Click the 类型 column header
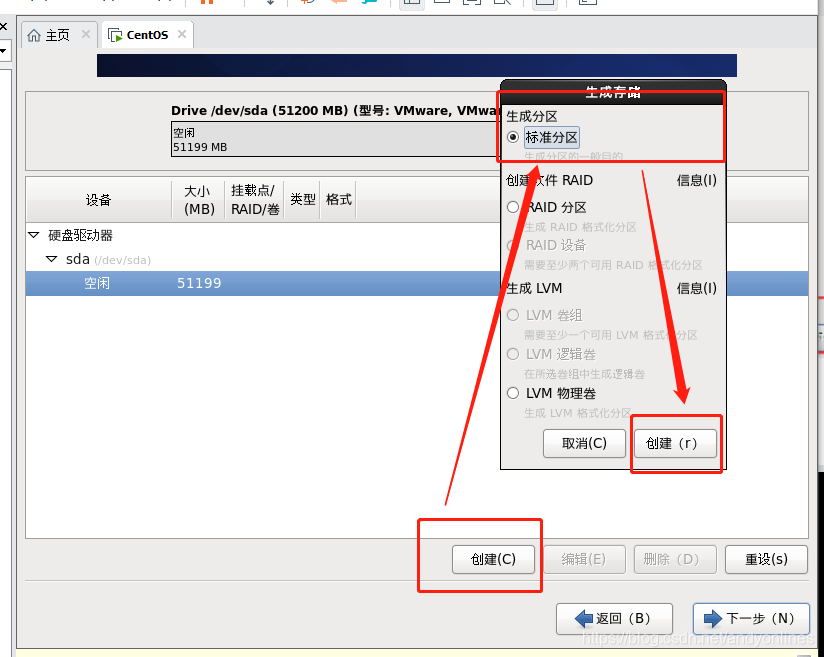 coord(303,200)
